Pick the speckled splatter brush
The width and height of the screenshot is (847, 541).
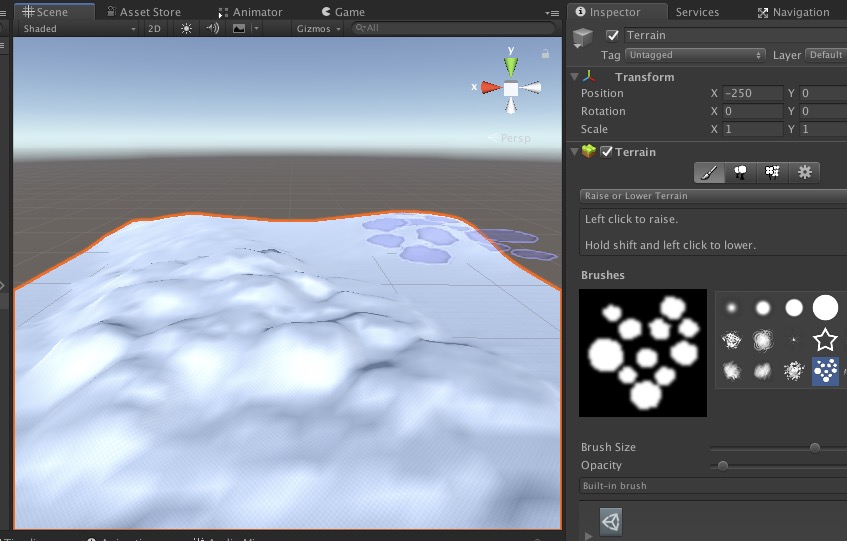pos(794,371)
